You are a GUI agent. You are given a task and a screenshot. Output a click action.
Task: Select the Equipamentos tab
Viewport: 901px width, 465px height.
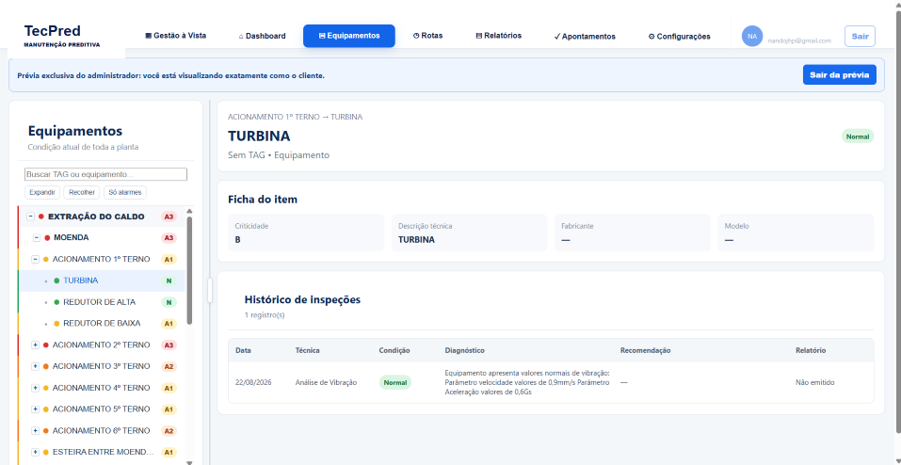tap(349, 36)
